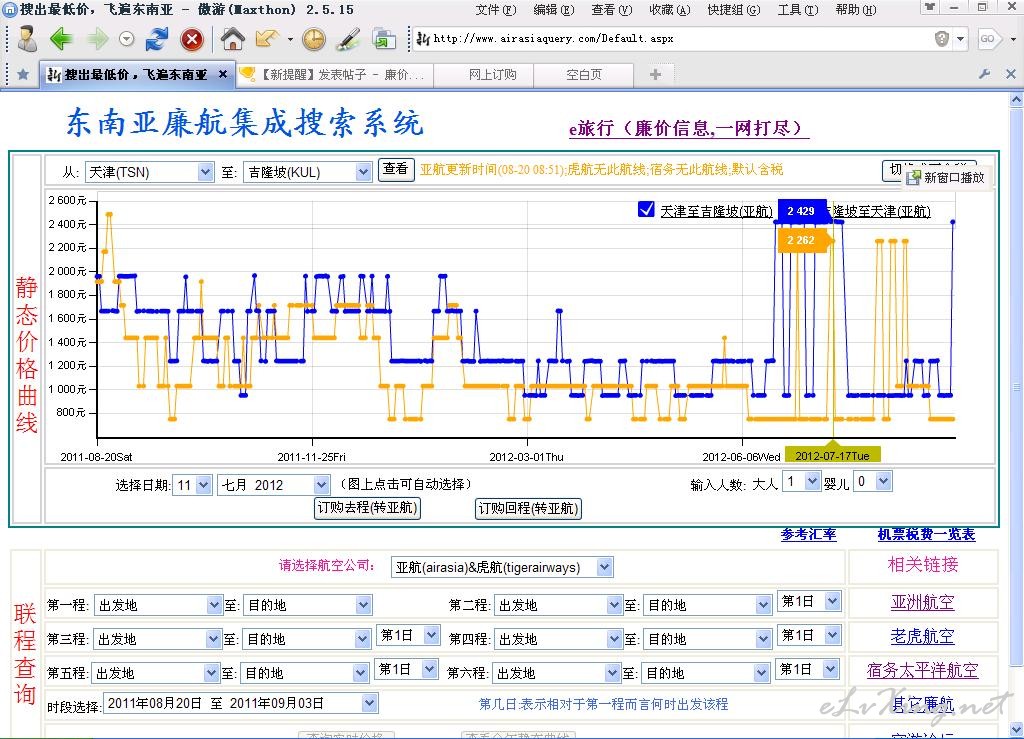Image resolution: width=1024 pixels, height=739 pixels.
Task: Click the user account avatar icon
Action: tap(27, 39)
